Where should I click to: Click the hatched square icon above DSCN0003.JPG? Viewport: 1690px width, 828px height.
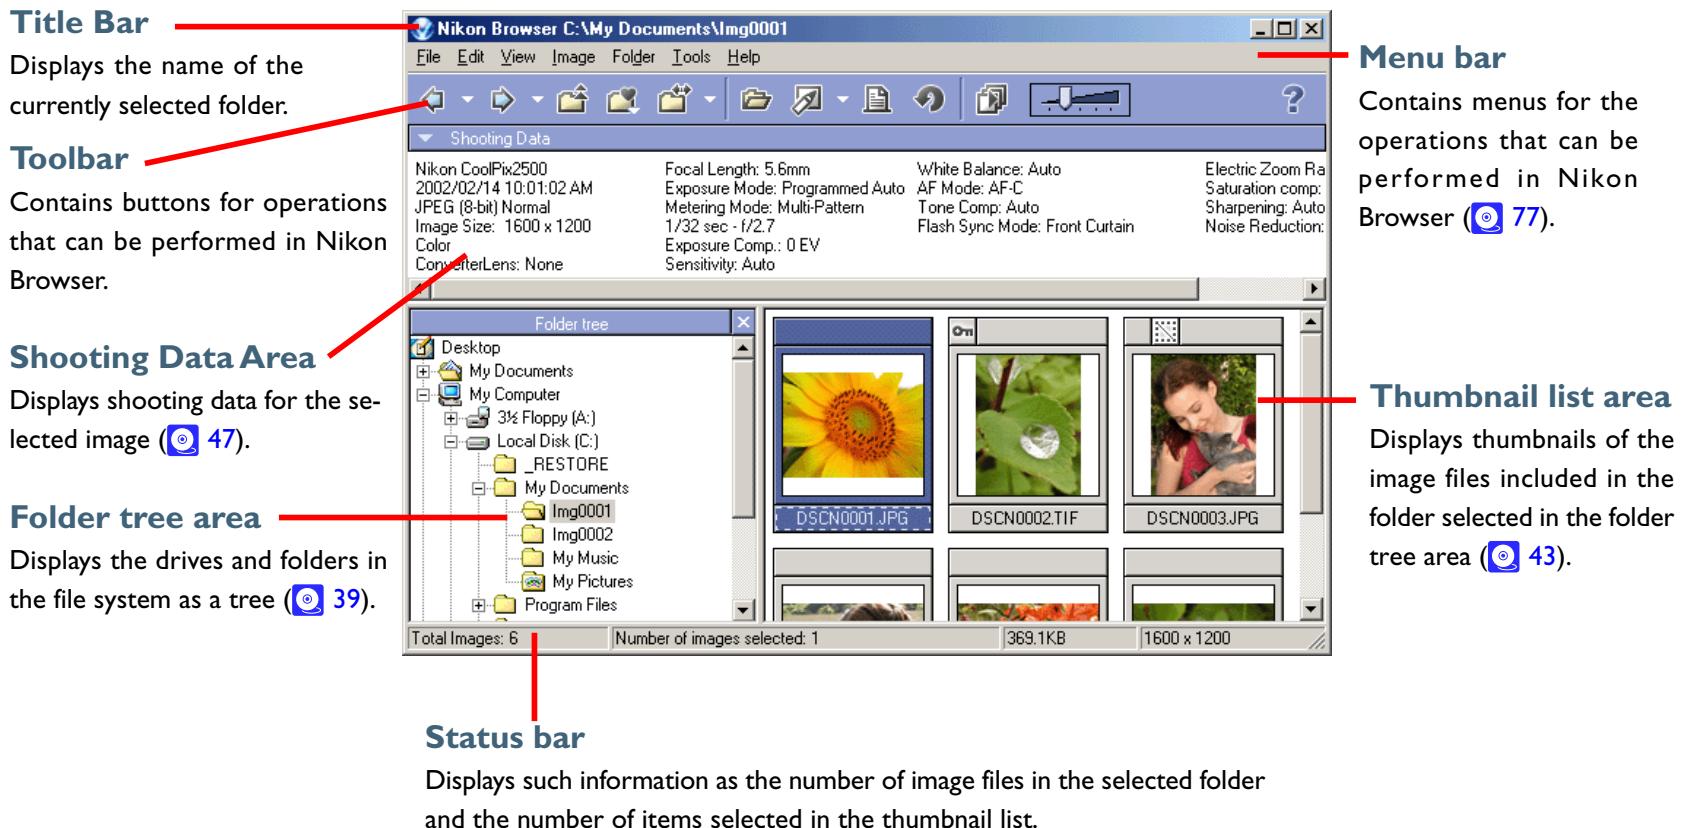click(x=1165, y=331)
